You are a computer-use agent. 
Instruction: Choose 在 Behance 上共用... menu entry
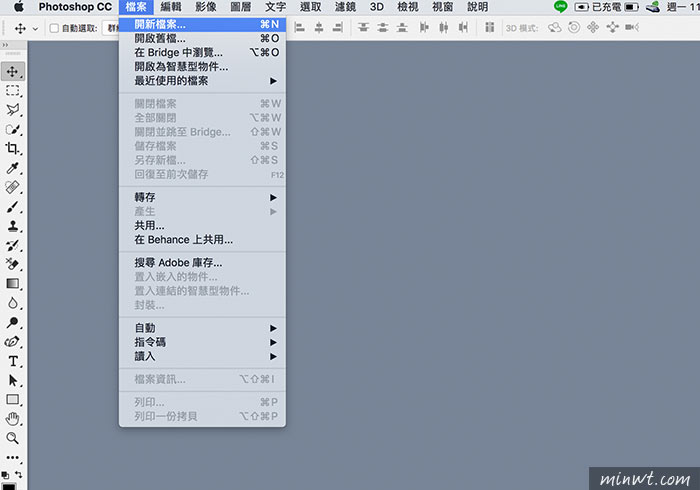click(202, 240)
